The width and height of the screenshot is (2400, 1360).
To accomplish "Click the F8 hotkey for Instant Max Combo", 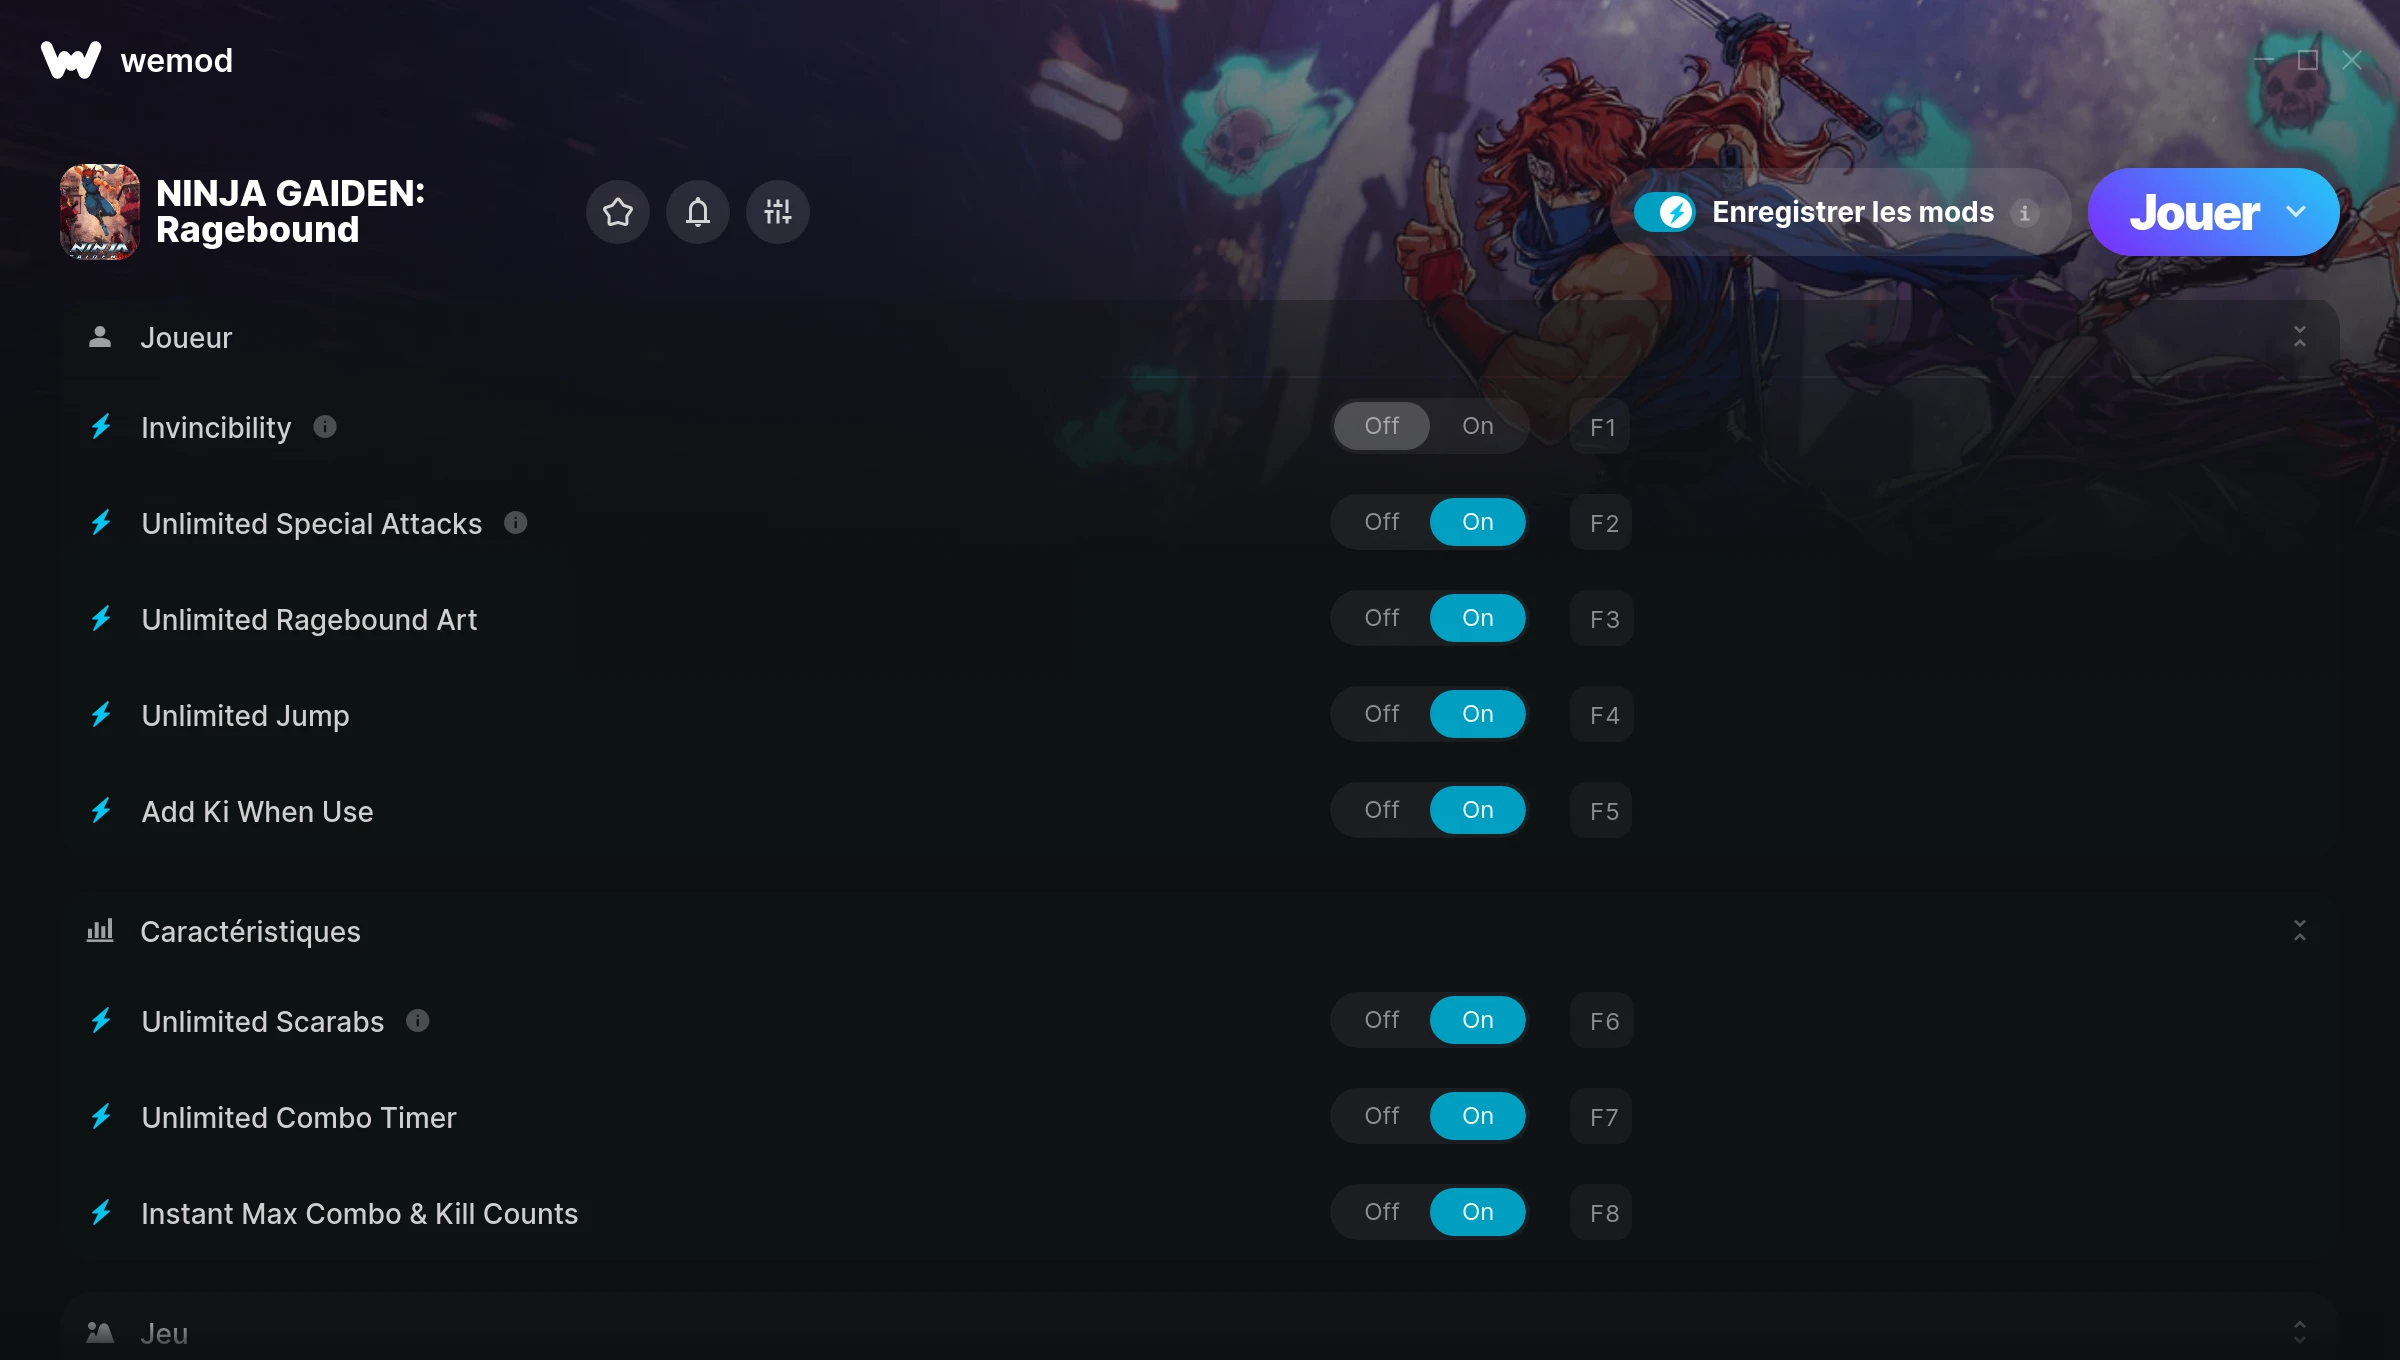I will [1603, 1213].
